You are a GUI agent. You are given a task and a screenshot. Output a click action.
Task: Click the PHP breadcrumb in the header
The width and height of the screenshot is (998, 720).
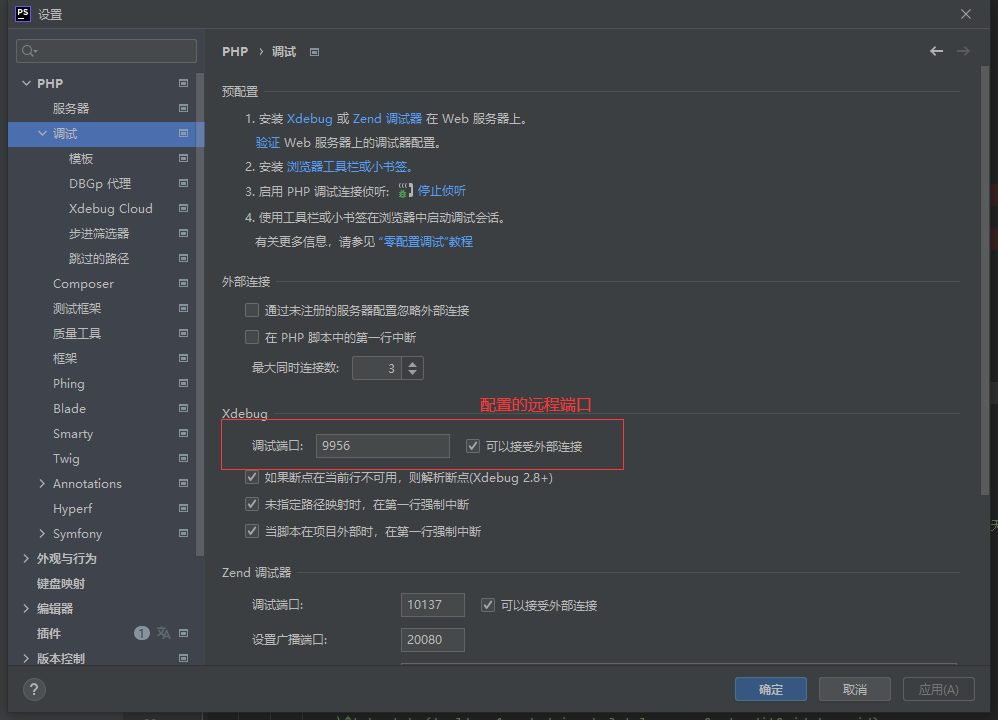click(235, 52)
